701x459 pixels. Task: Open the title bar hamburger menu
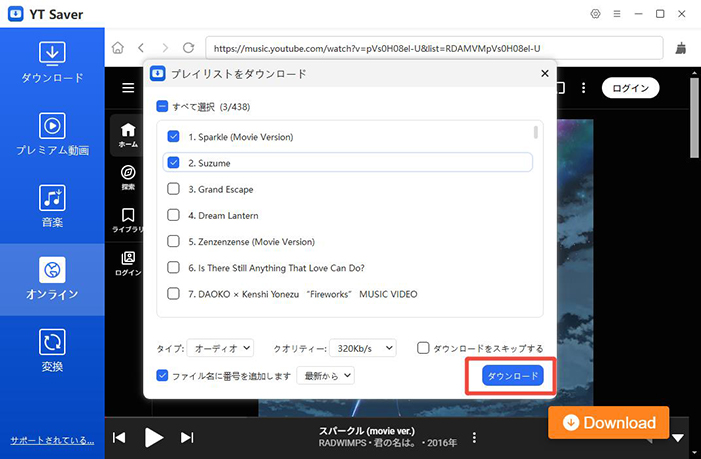point(617,14)
